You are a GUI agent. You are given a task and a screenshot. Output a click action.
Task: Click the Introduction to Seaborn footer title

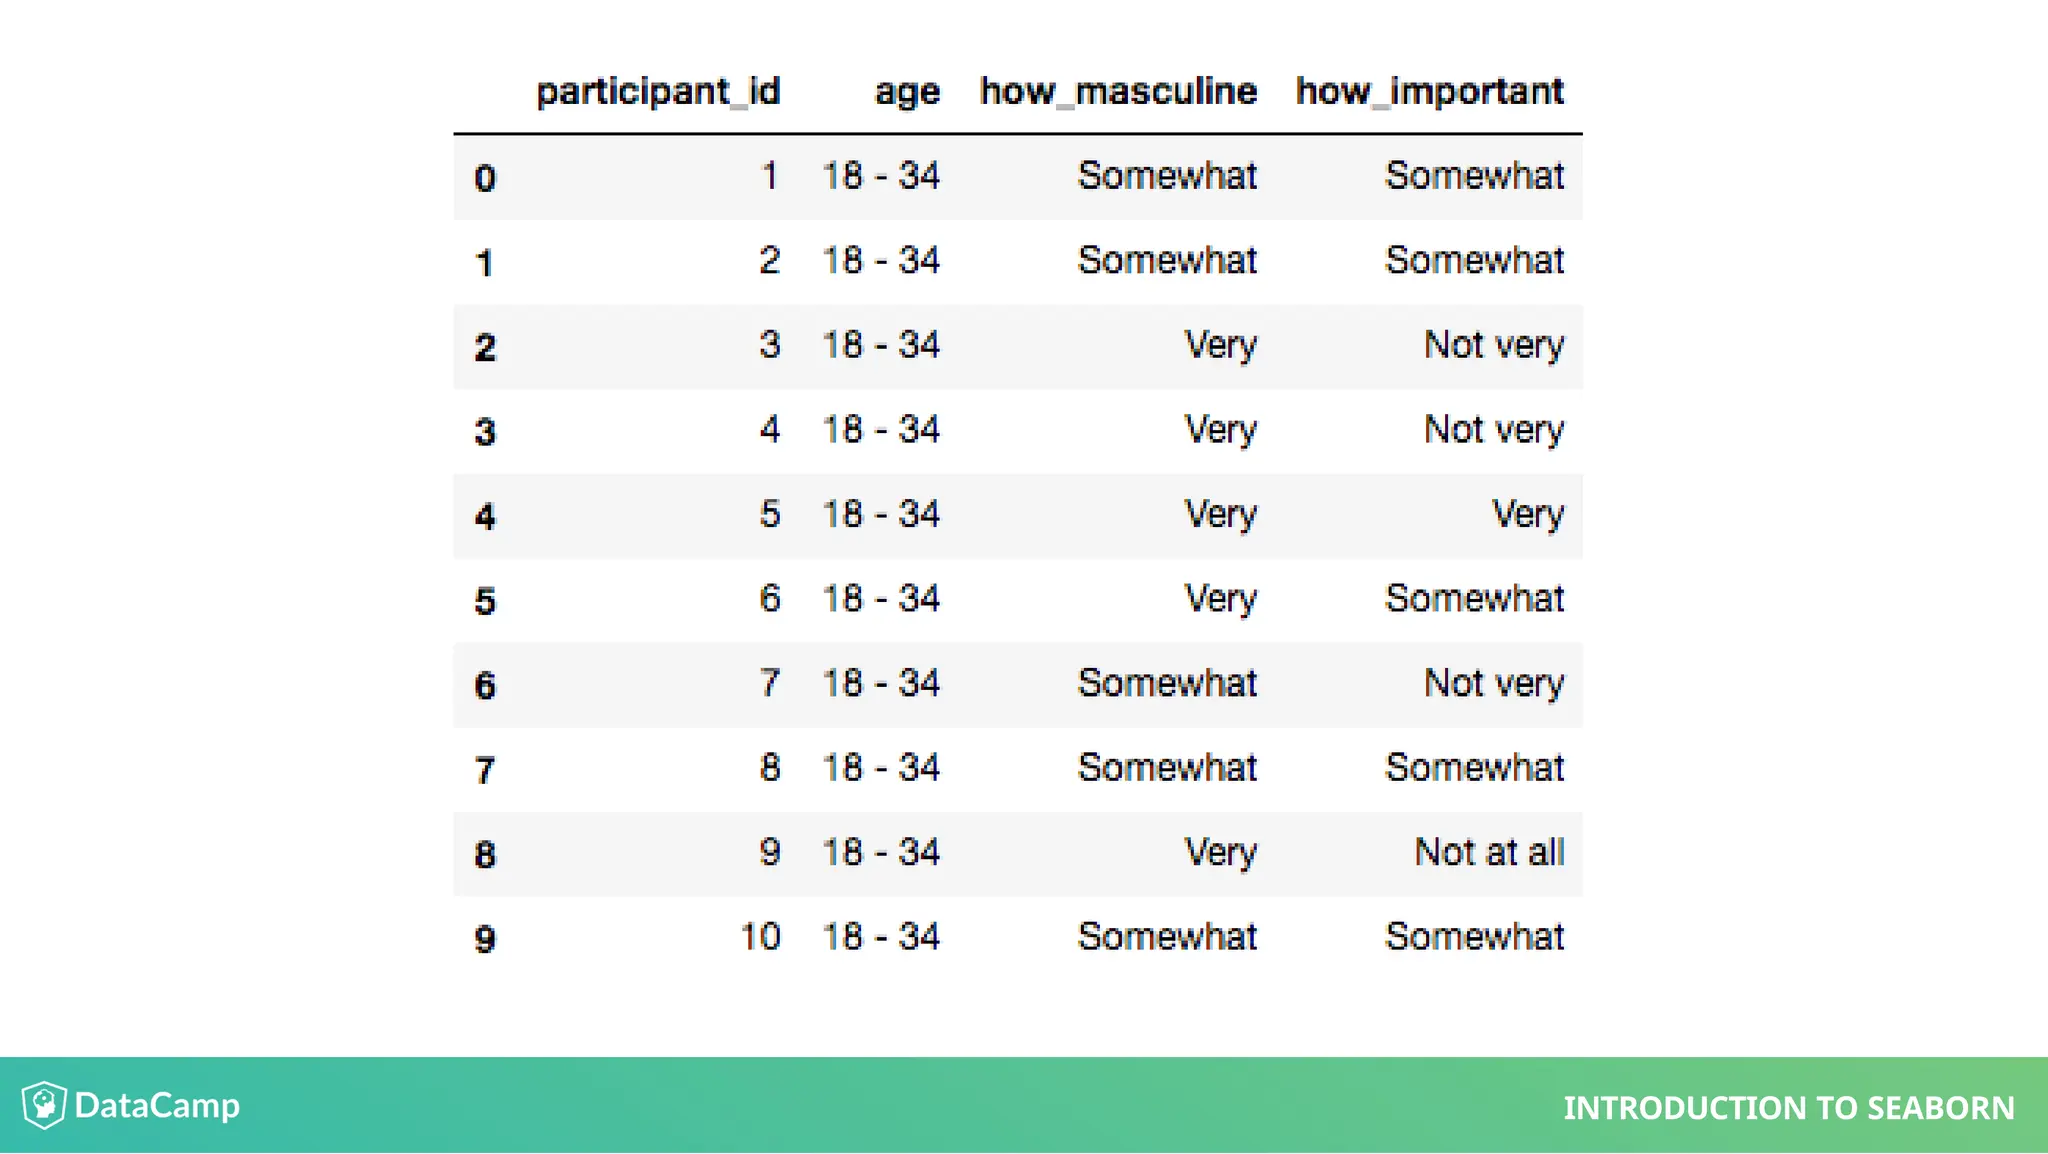coord(1788,1108)
